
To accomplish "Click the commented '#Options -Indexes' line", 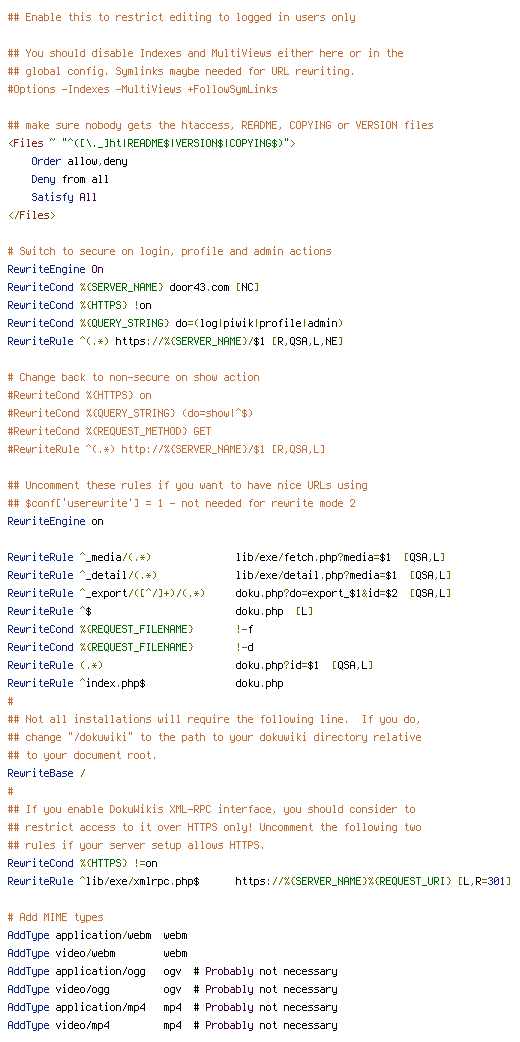I will pyautogui.click(x=142, y=89).
